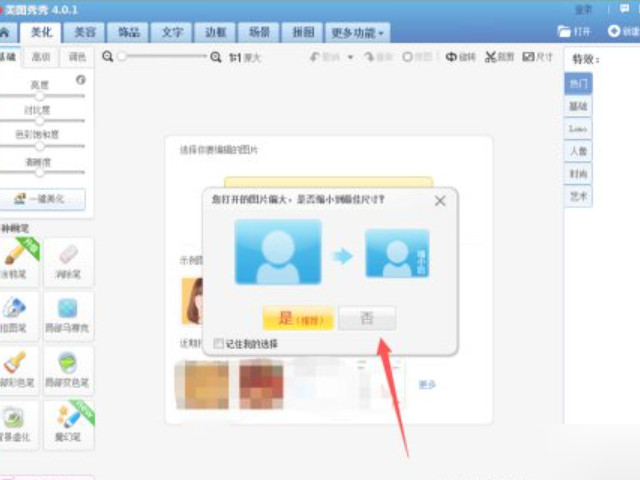Open the 边框 tab
This screenshot has width=640, height=480.
216,32
